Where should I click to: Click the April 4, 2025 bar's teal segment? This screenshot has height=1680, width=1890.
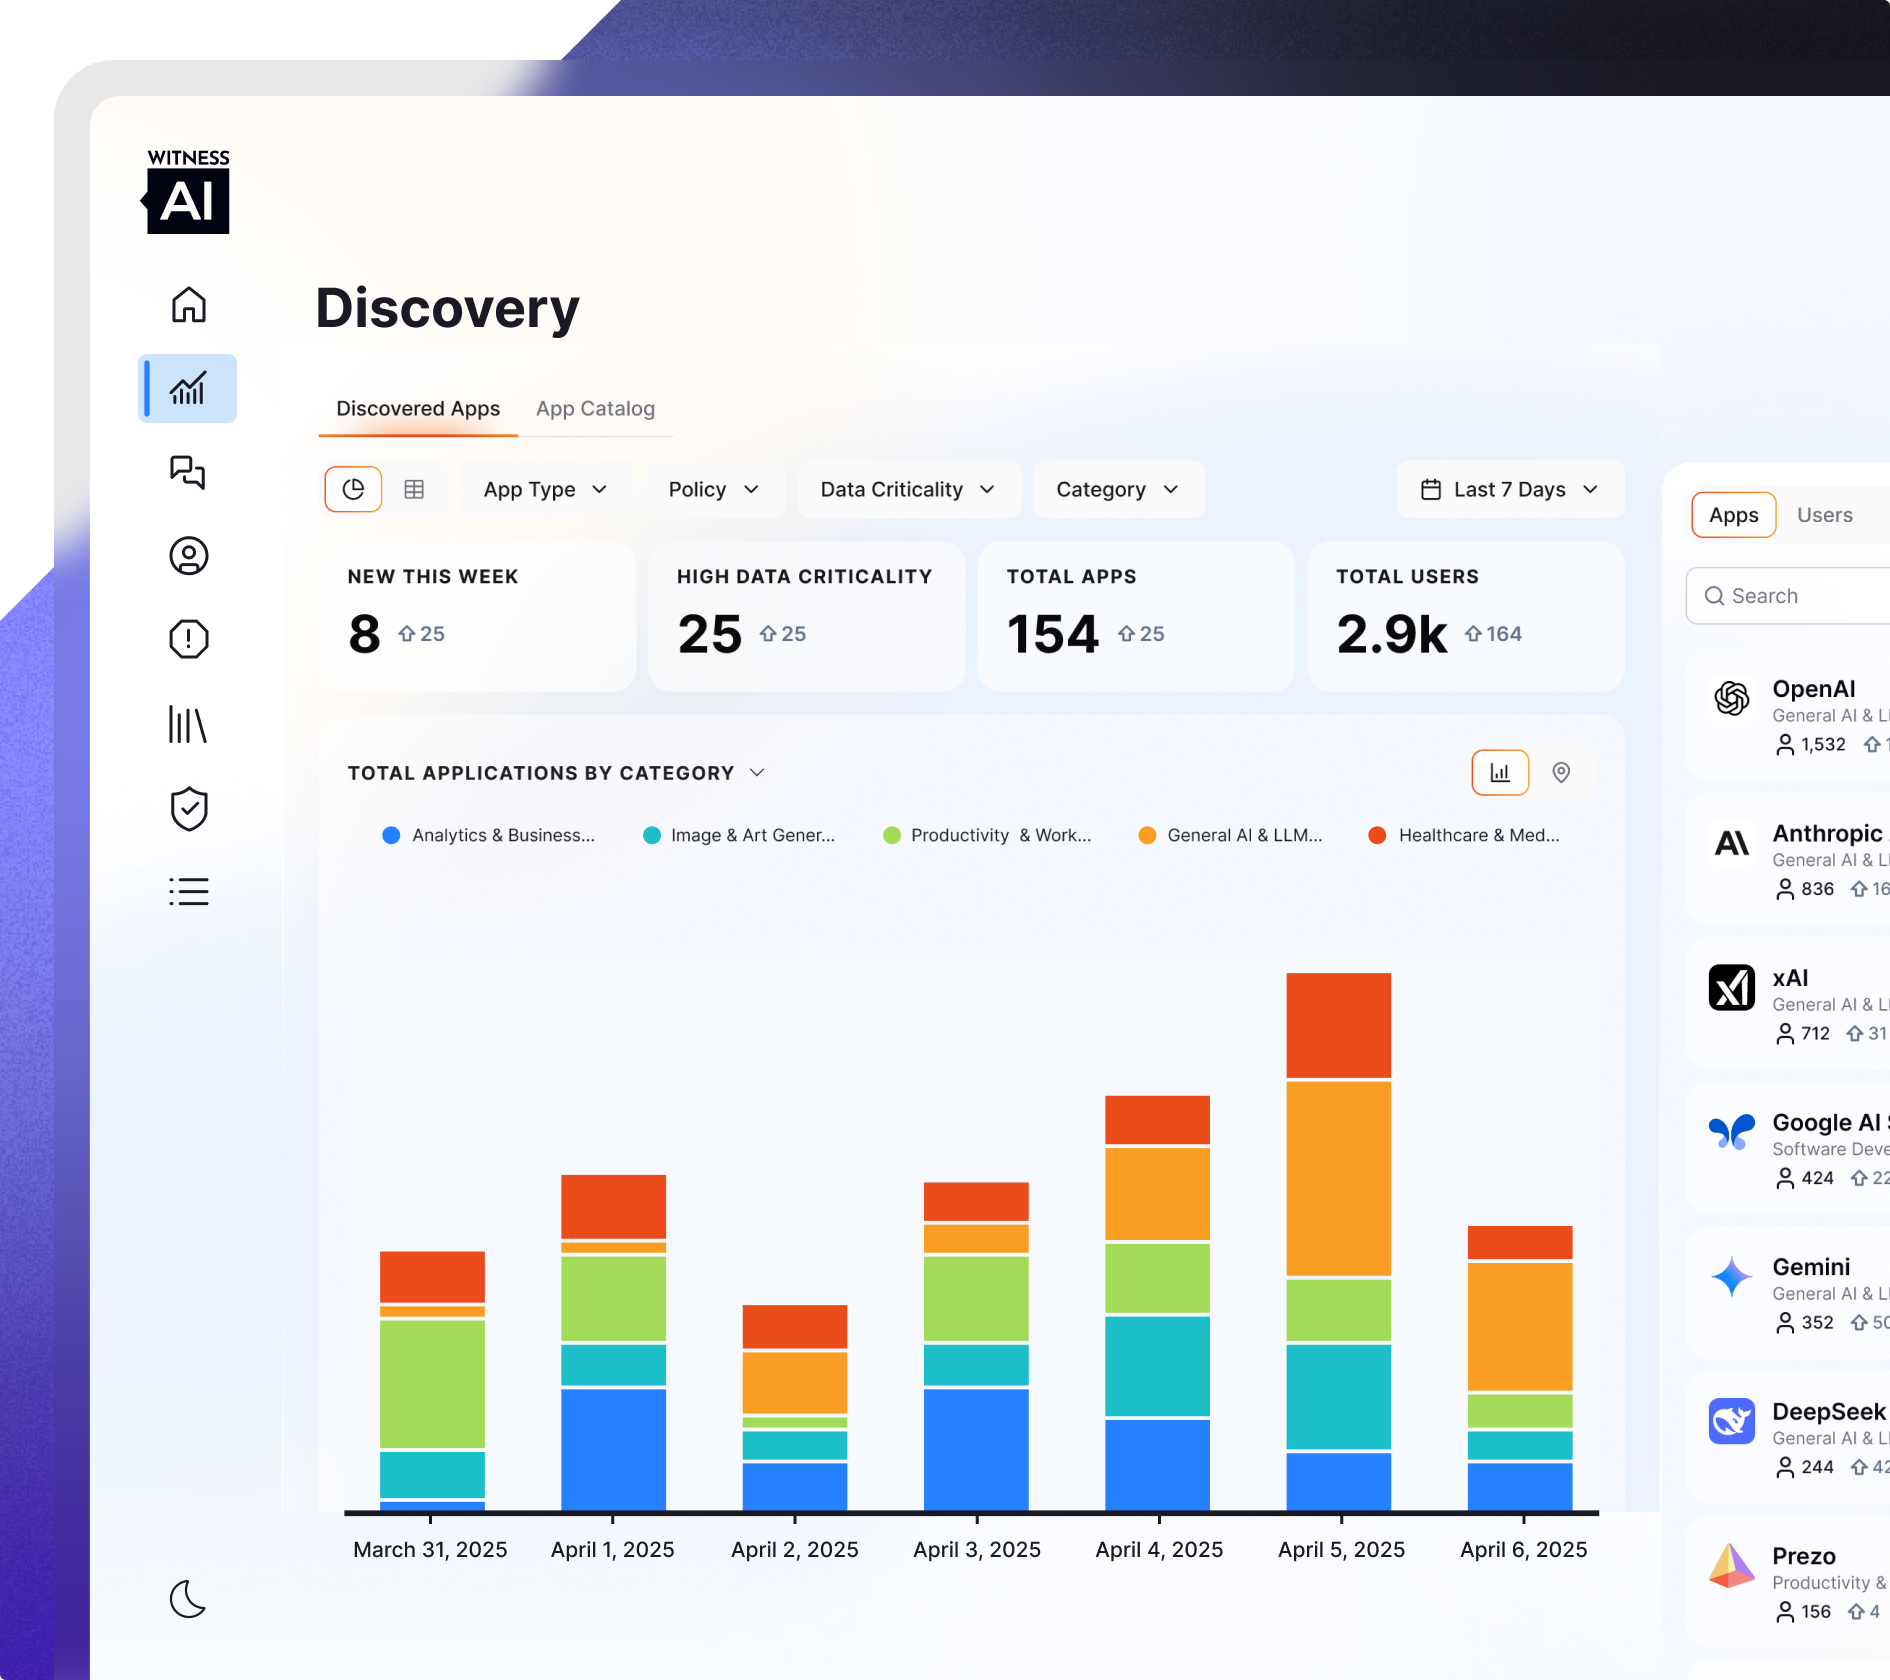coord(1157,1366)
